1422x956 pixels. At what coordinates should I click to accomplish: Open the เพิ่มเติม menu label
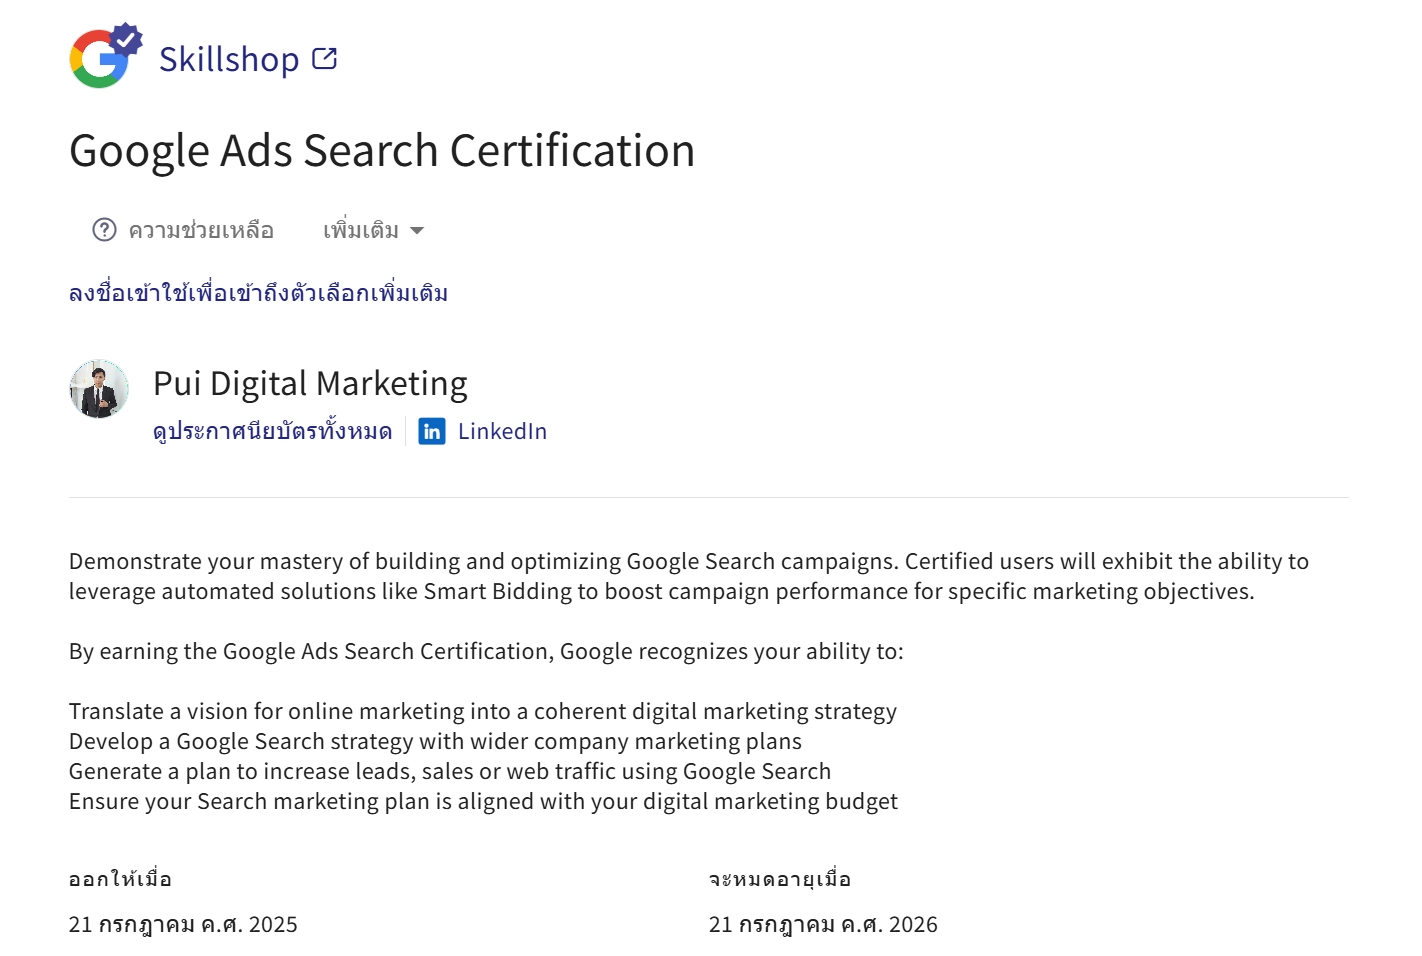[361, 231]
